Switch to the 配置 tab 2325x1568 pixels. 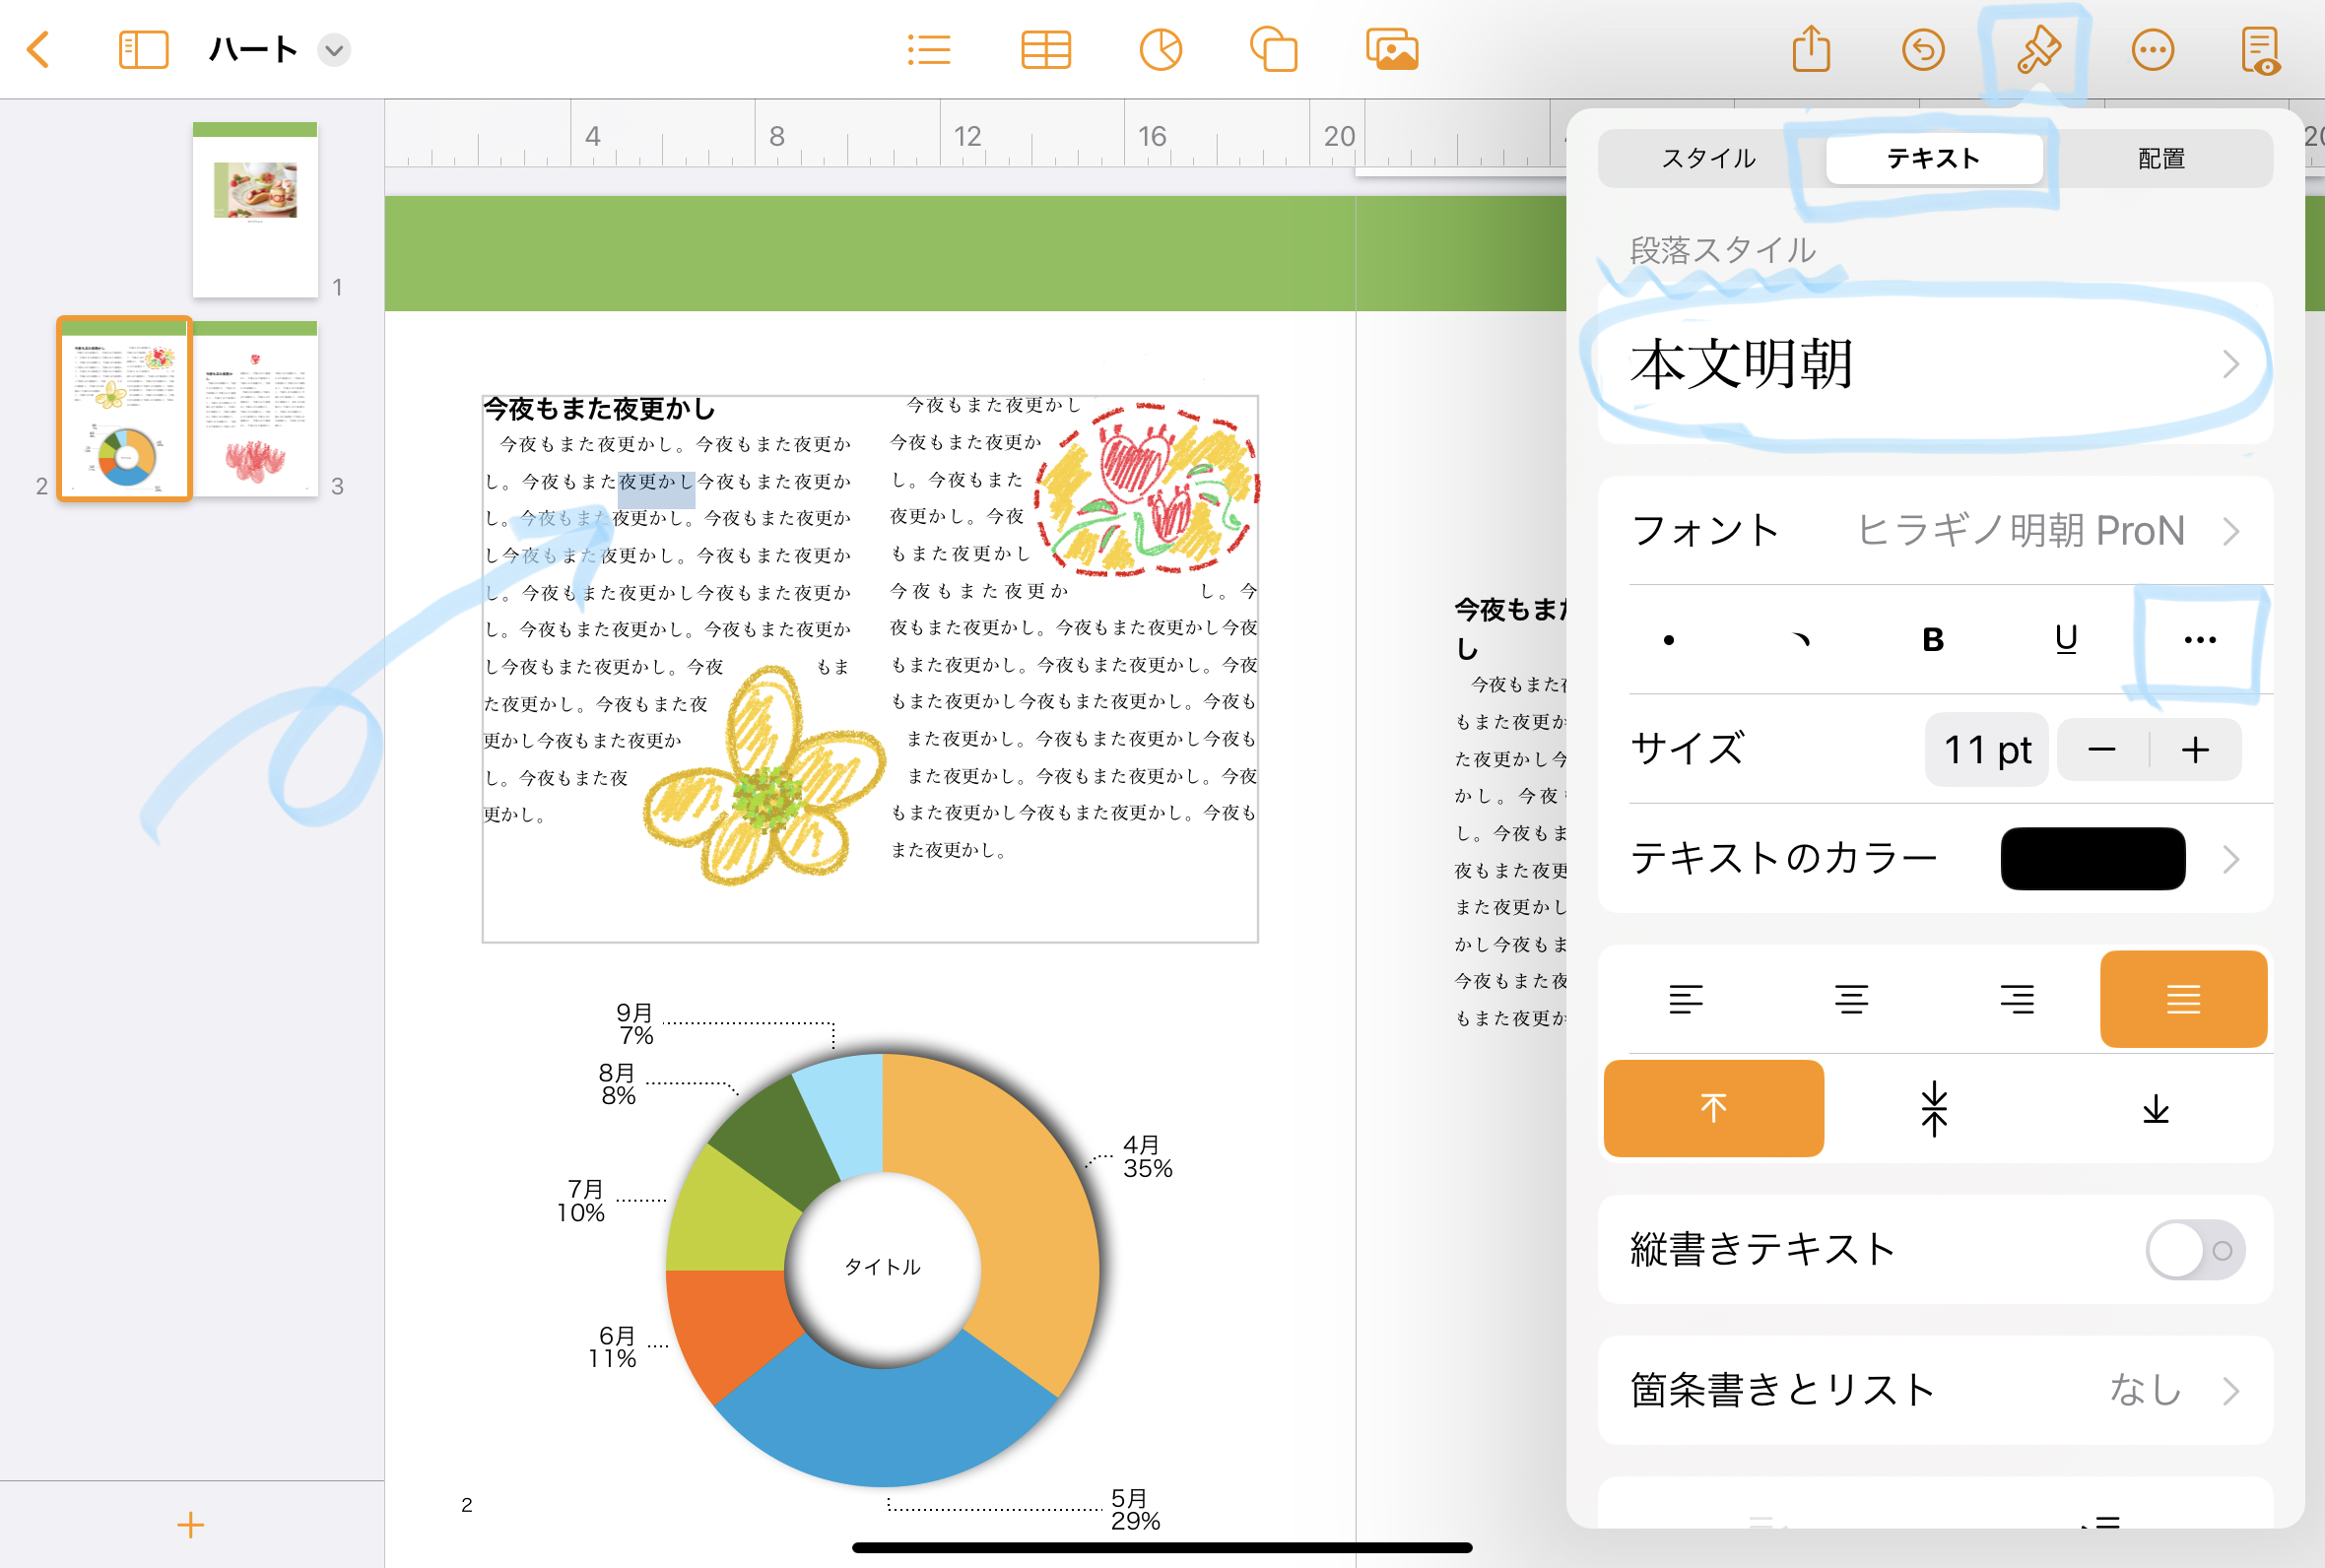pos(2160,158)
